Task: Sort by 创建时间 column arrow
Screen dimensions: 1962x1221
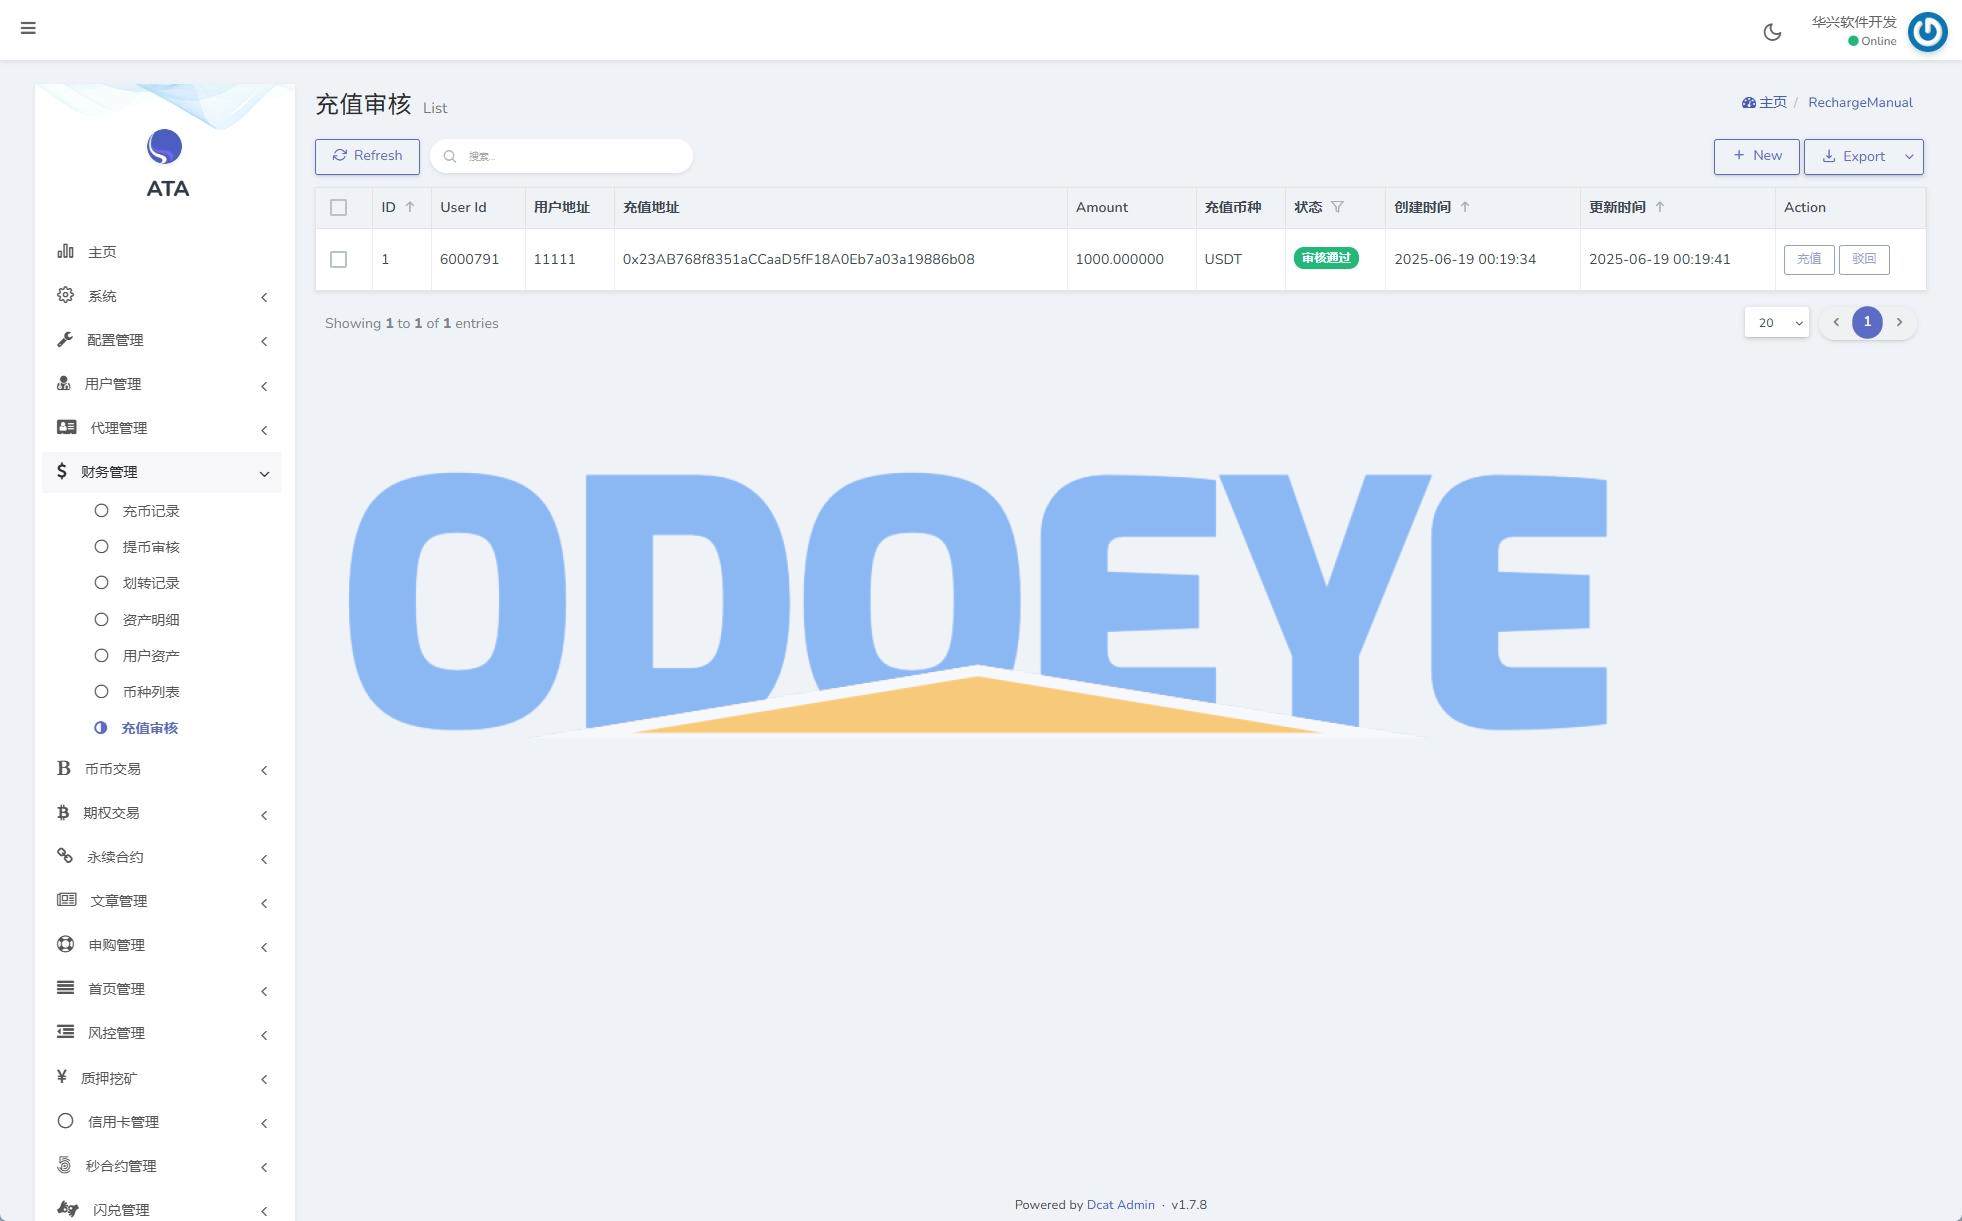Action: (x=1465, y=207)
